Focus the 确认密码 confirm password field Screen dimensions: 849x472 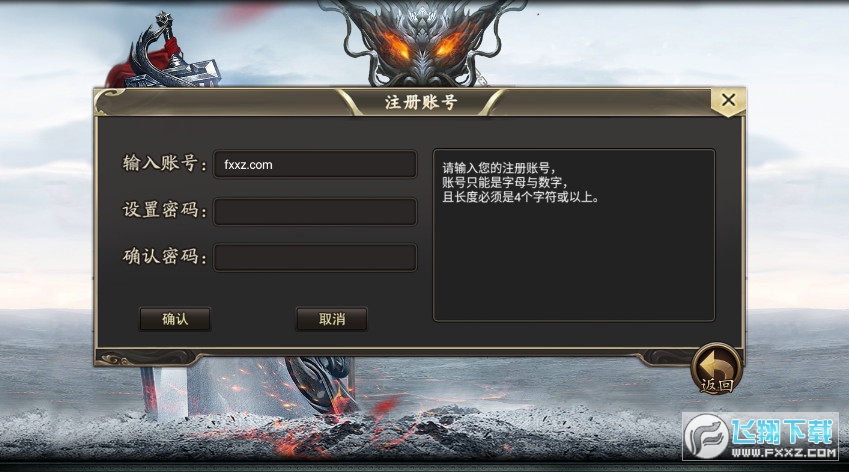pos(315,257)
